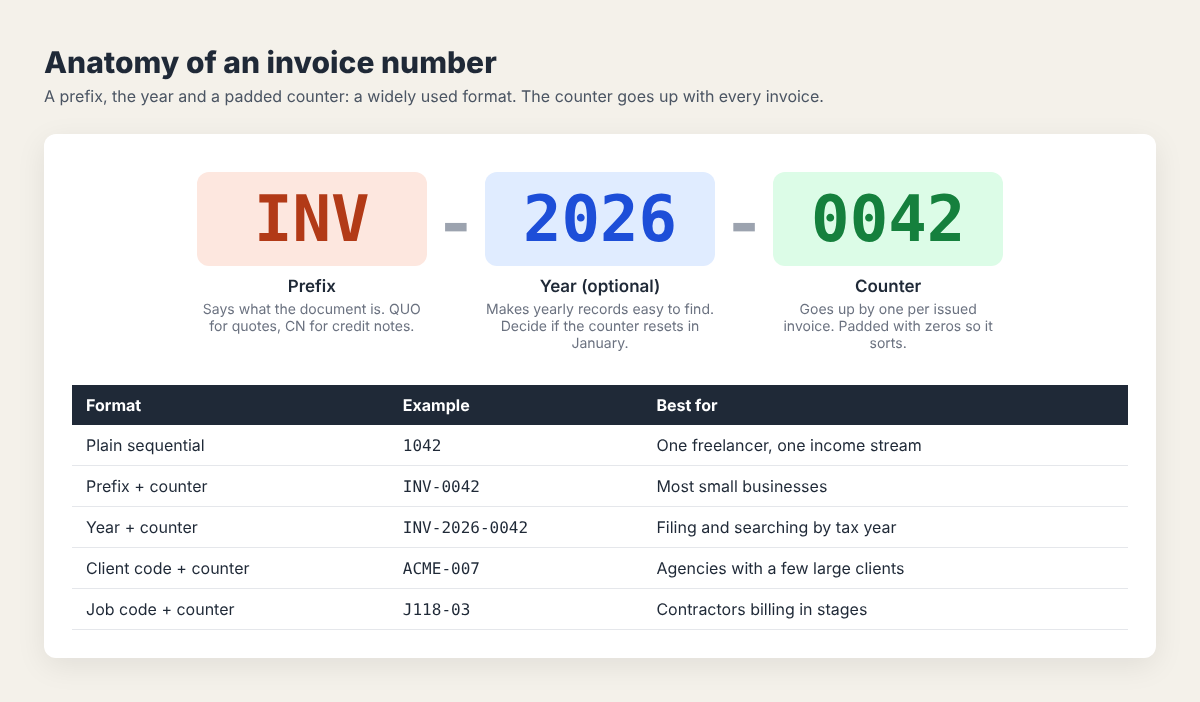
Task: Click "Agencies with a few large clients"
Action: click(x=780, y=568)
